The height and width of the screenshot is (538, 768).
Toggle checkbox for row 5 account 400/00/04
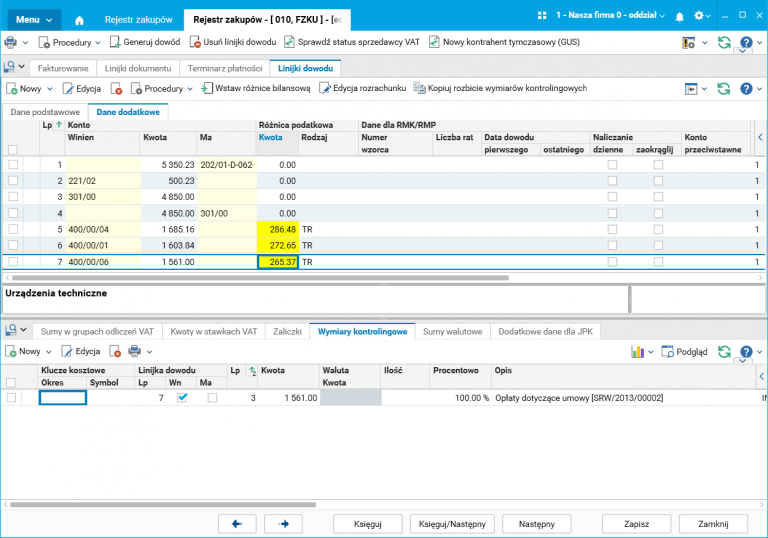pyautogui.click(x=12, y=229)
